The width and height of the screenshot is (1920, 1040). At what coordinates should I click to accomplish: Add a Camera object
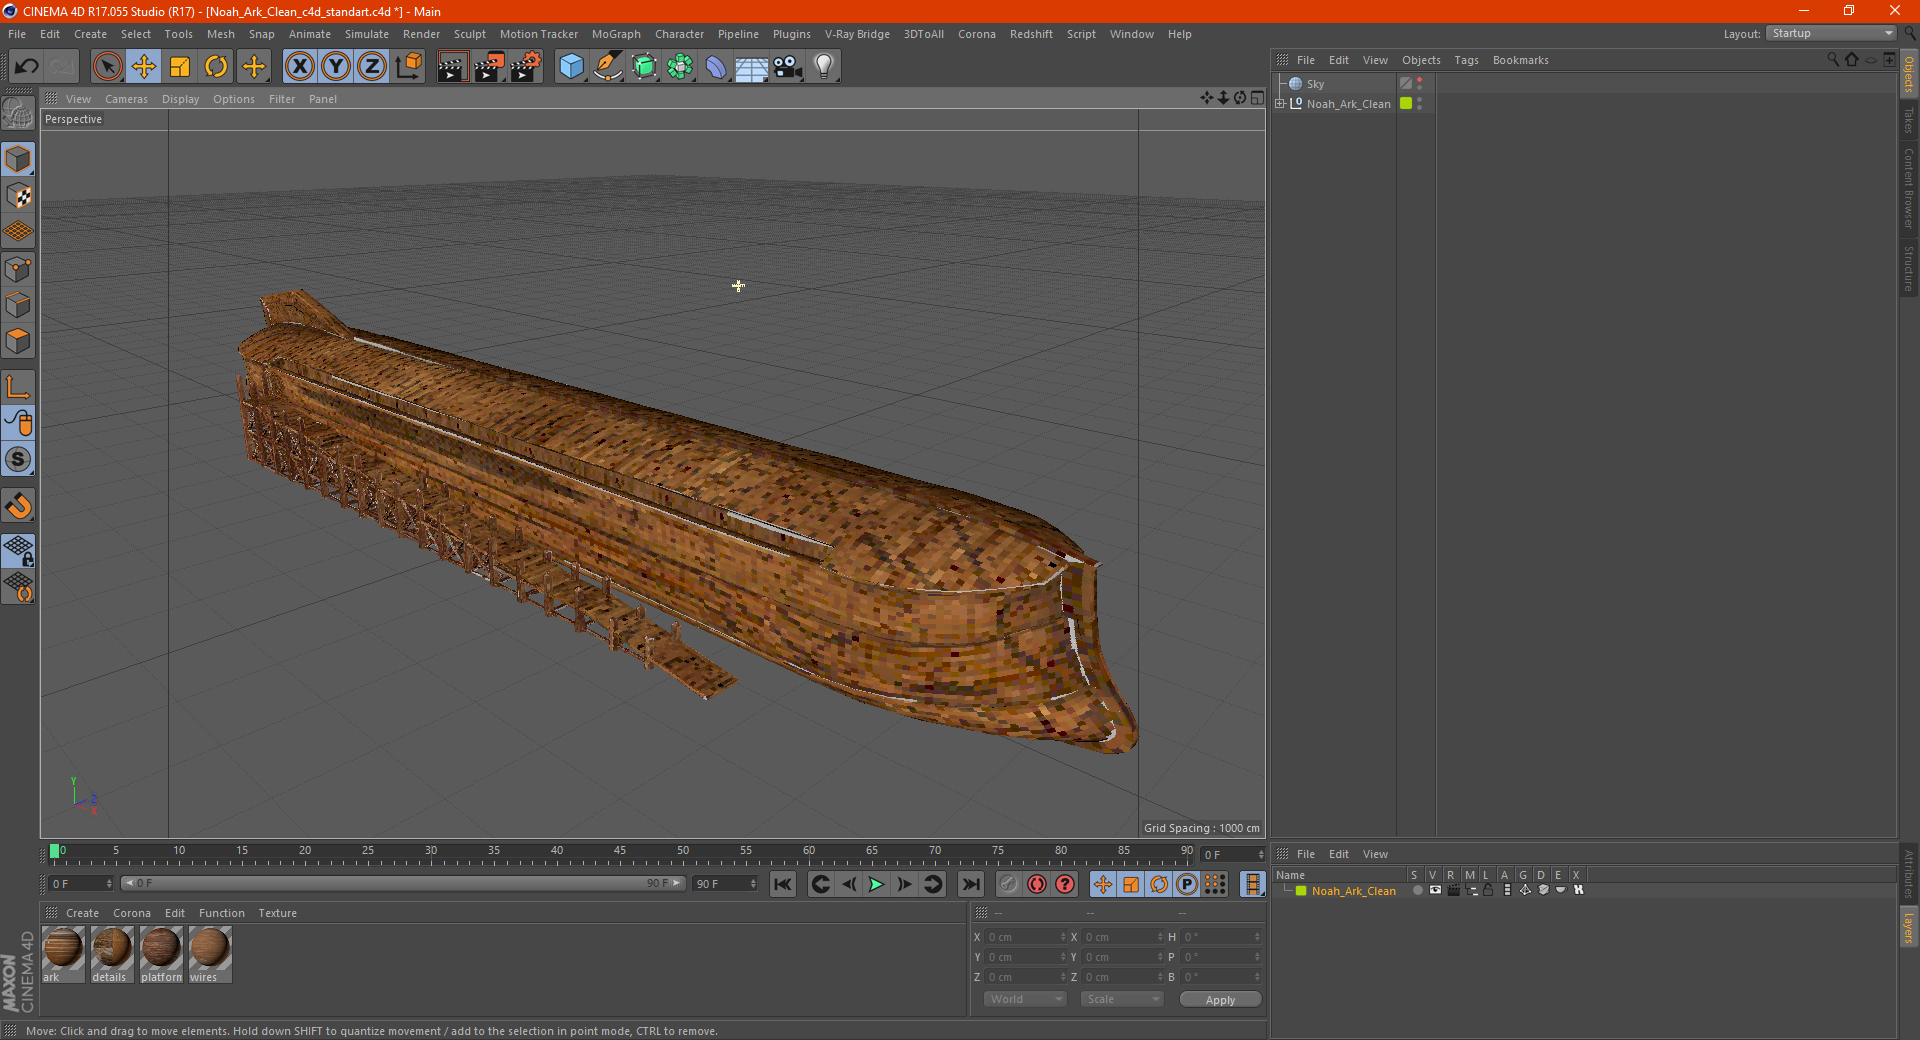coord(788,67)
